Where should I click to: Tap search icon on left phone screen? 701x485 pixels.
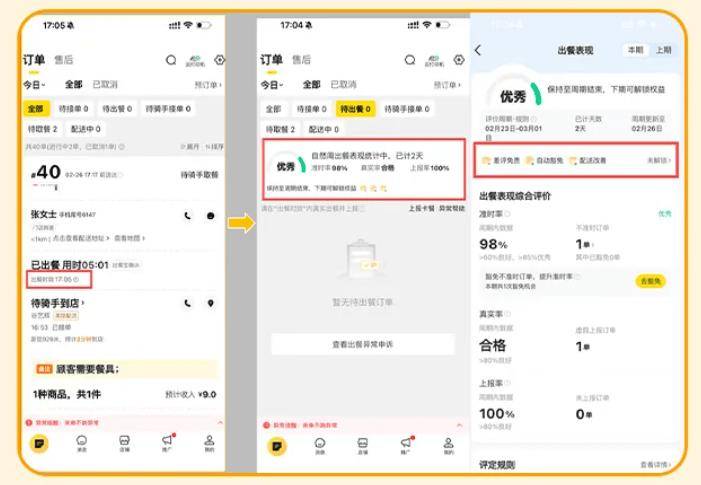coord(172,60)
